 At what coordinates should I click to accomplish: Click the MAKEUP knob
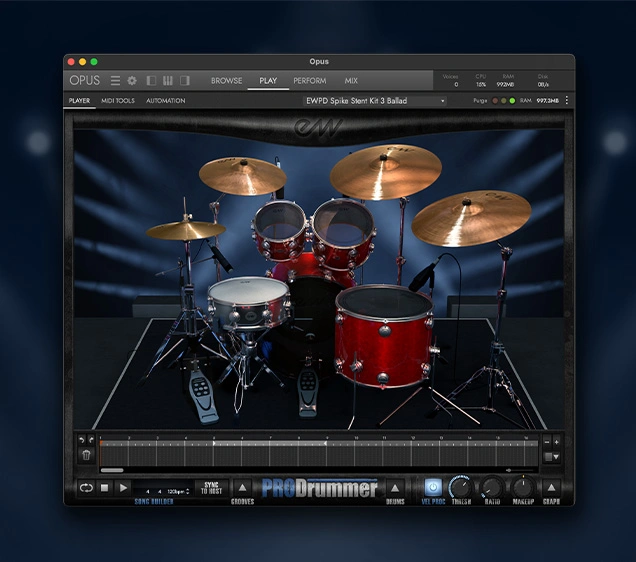click(x=523, y=487)
